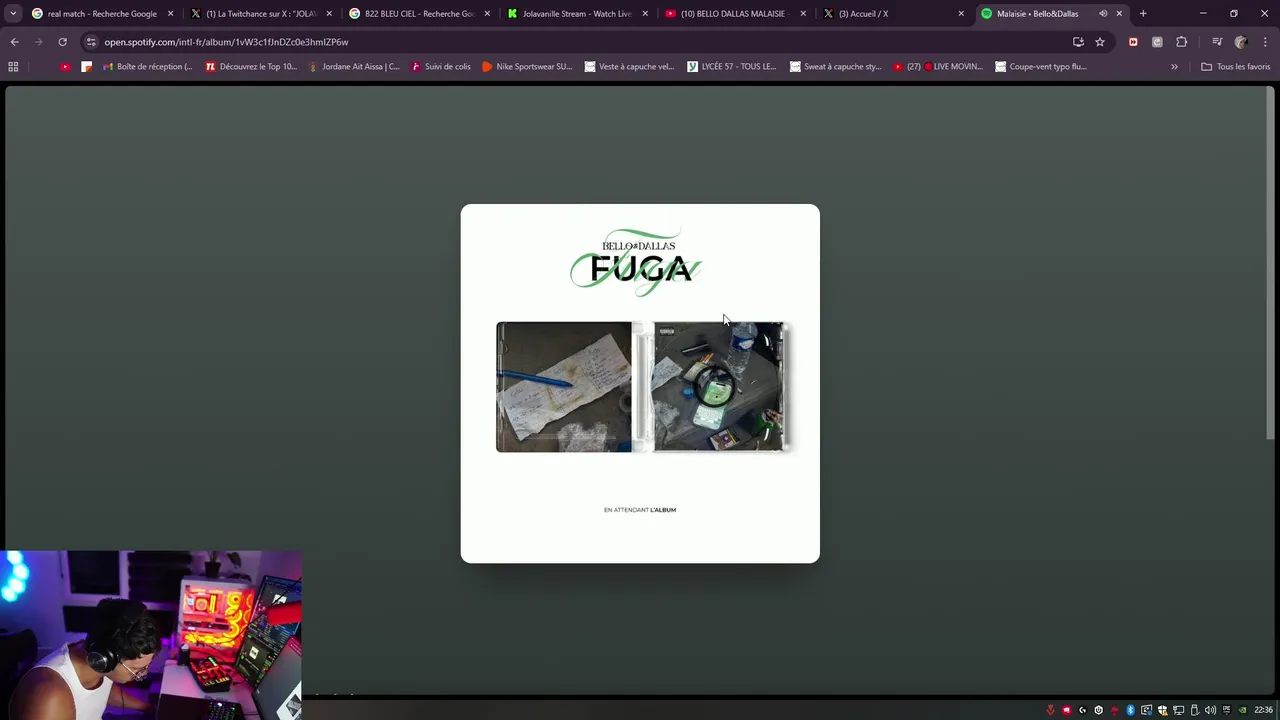The height and width of the screenshot is (720, 1280).
Task: View site information icon in address bar
Action: pos(91,42)
